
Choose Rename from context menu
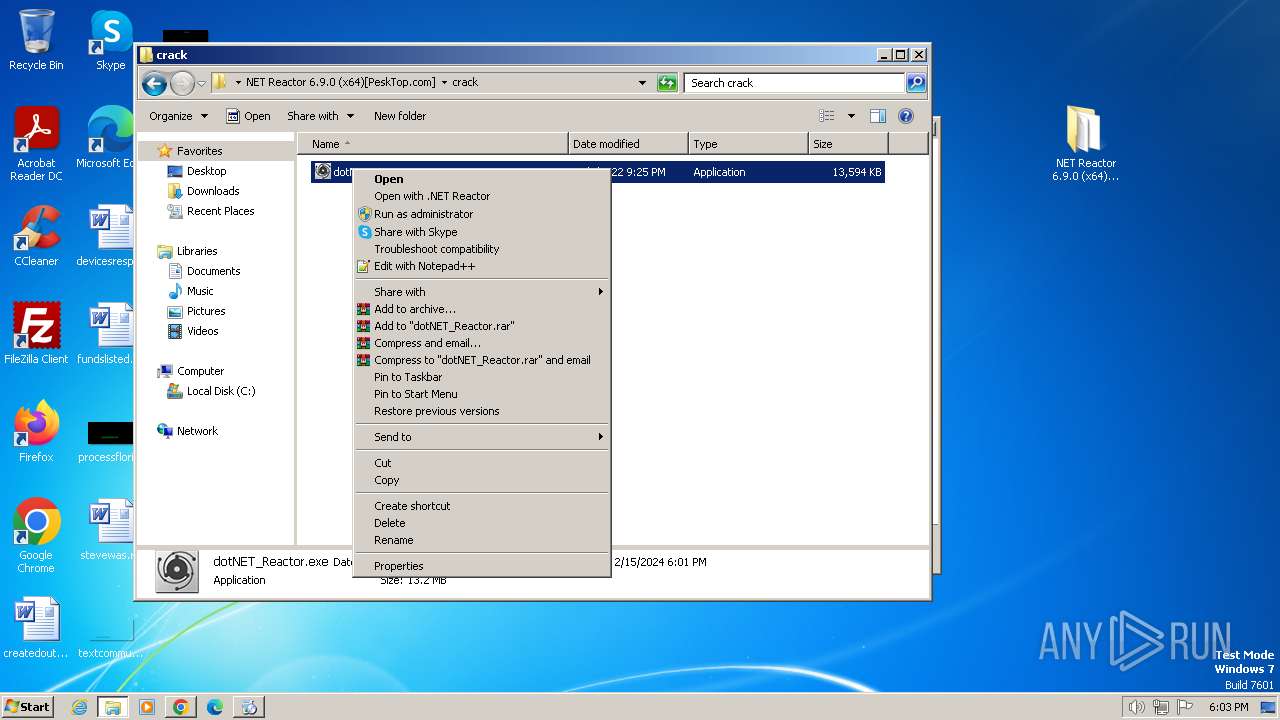482,540
